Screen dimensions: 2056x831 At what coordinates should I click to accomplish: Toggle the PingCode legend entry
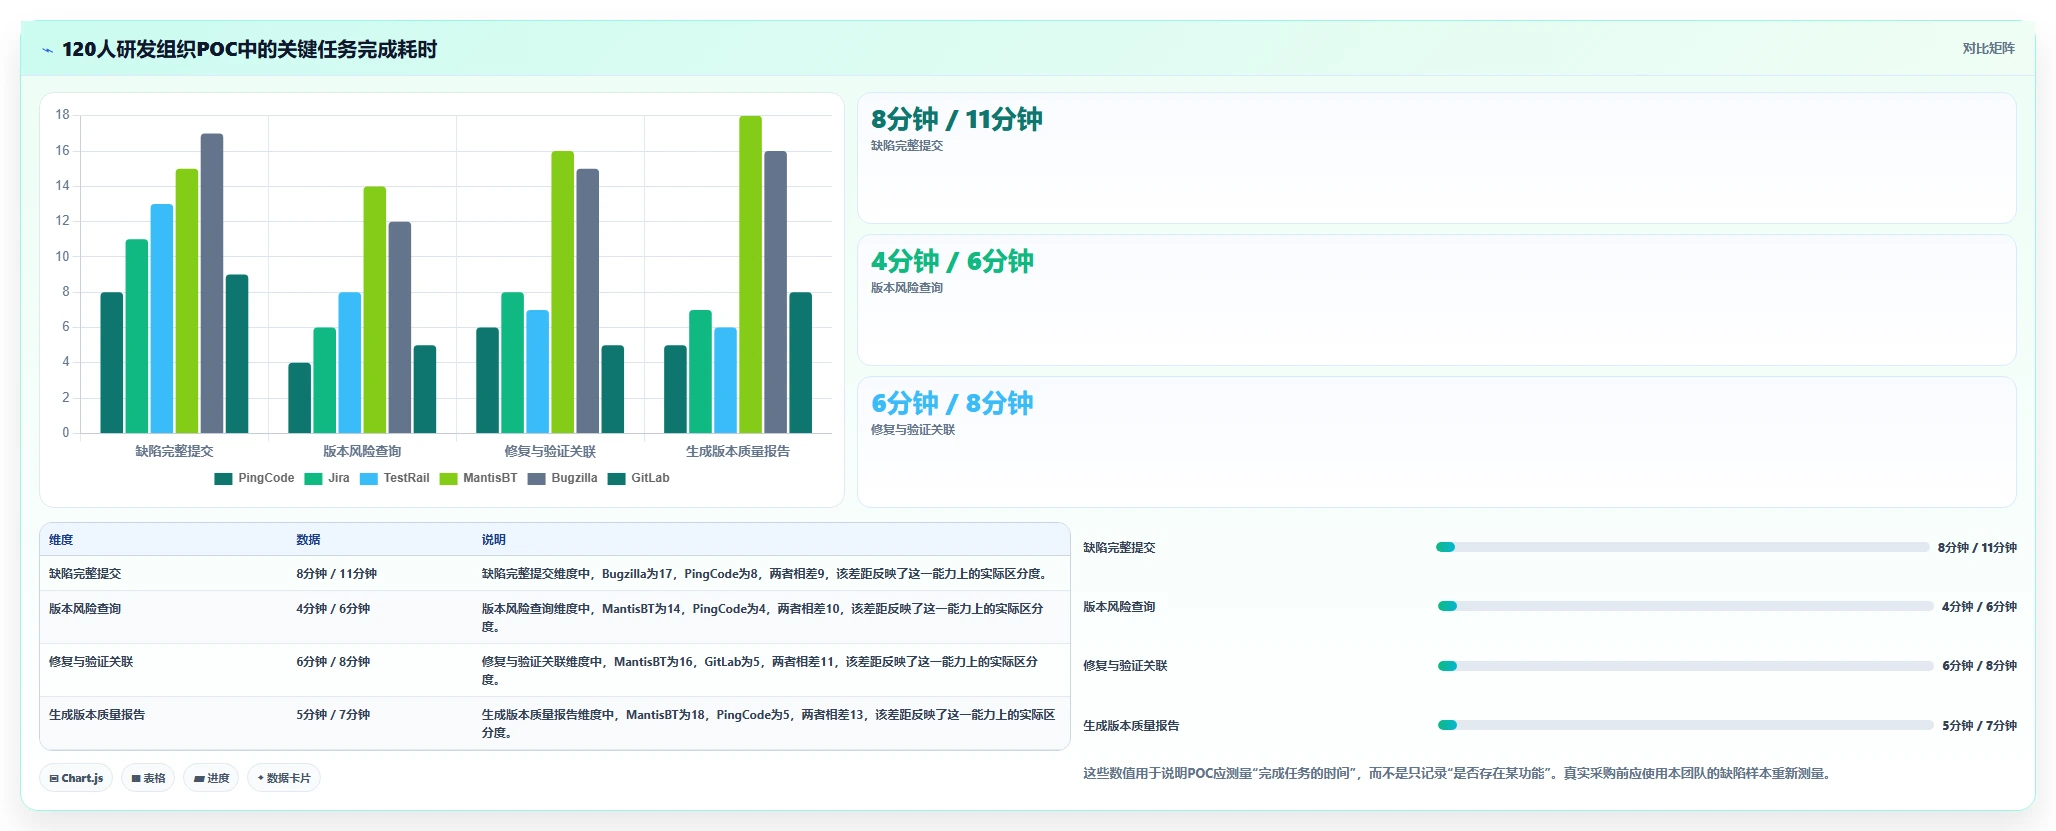click(x=254, y=478)
